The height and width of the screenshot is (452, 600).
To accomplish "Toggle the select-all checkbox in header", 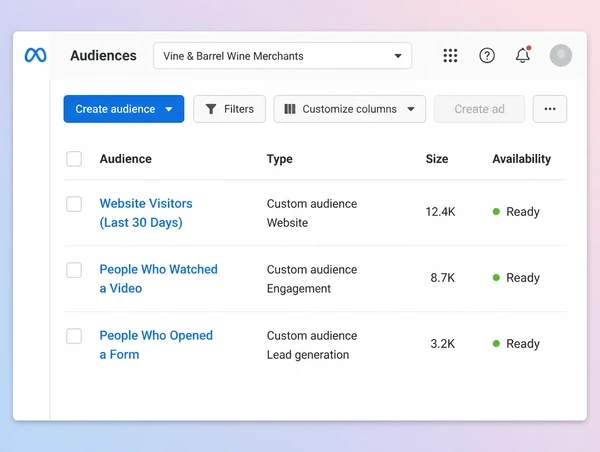I will tap(74, 159).
